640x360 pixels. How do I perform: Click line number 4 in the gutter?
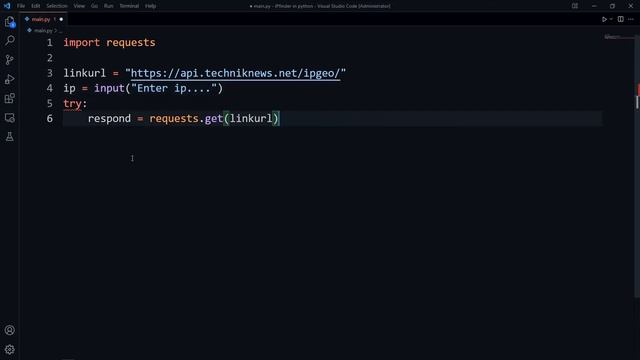tap(49, 88)
